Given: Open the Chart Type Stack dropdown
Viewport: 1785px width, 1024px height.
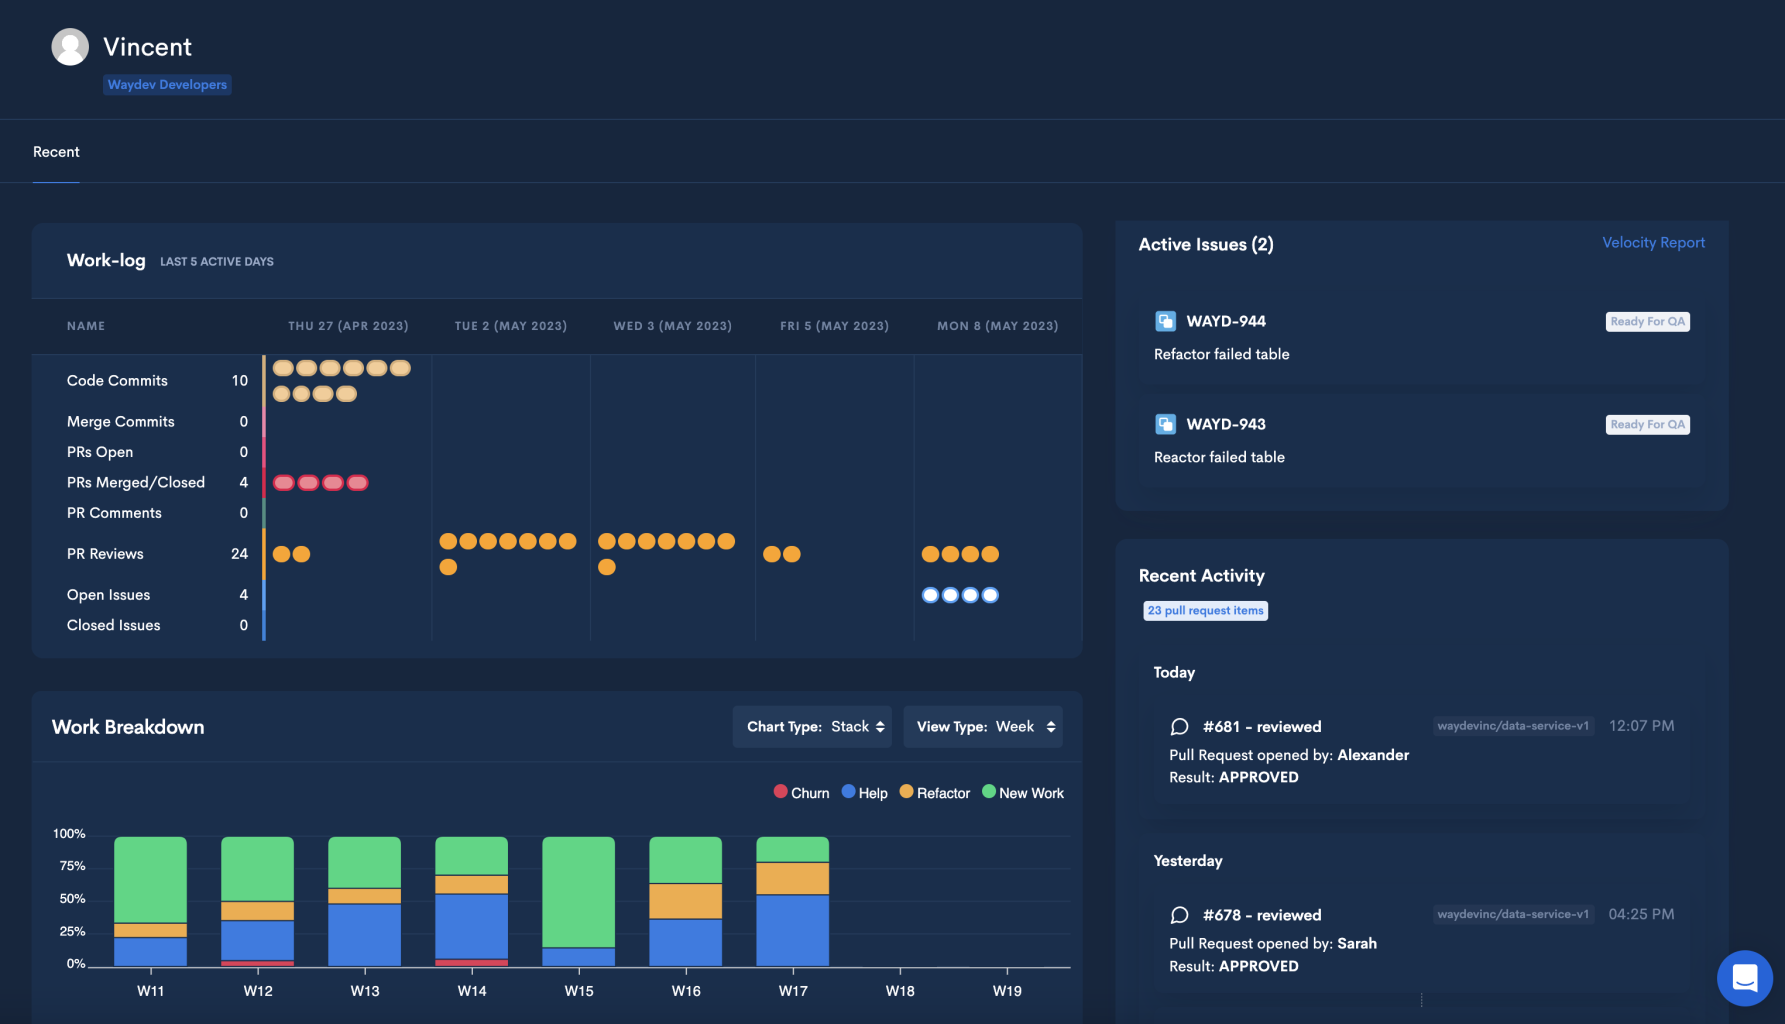Looking at the screenshot, I should coord(812,727).
